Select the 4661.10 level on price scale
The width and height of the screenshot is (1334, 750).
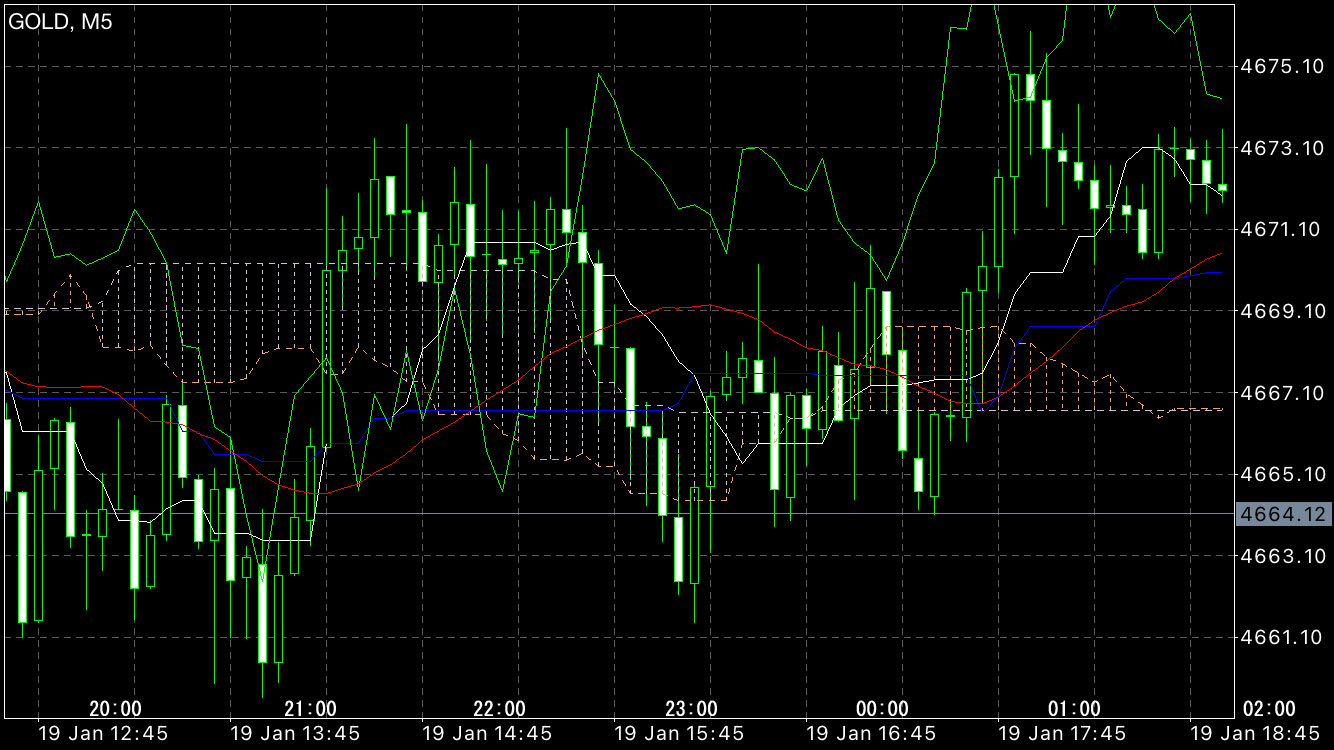1282,637
